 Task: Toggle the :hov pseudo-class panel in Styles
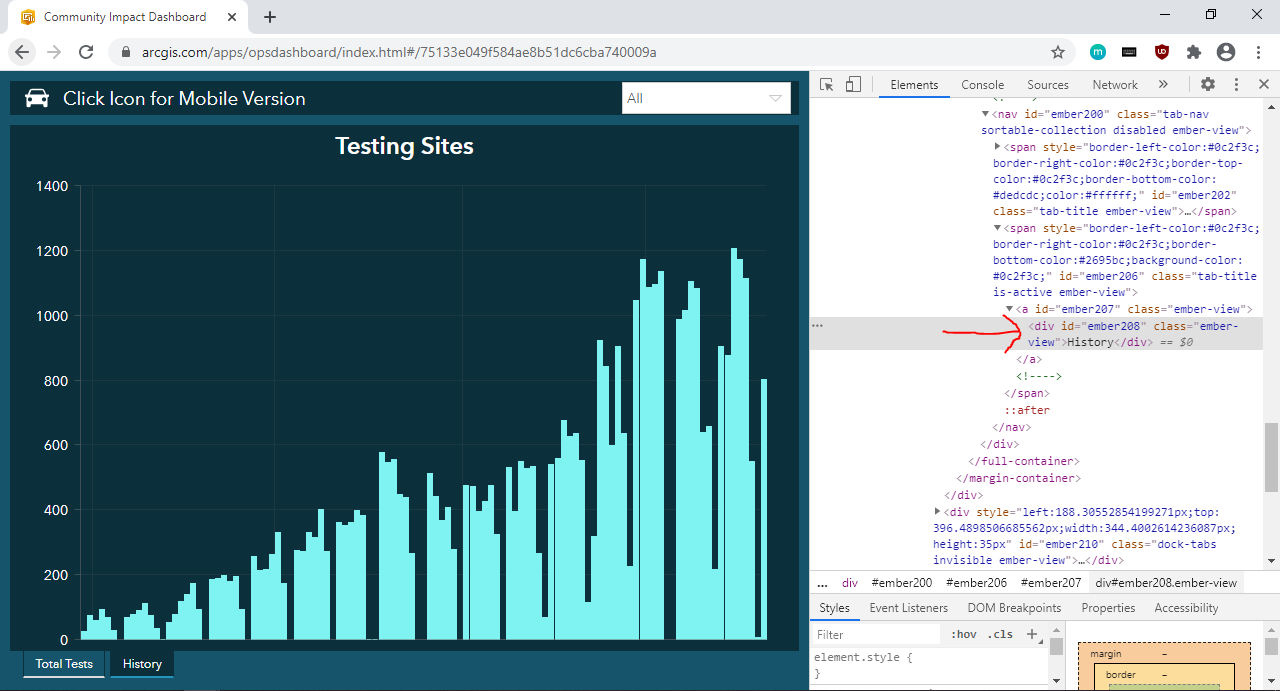pyautogui.click(x=963, y=633)
